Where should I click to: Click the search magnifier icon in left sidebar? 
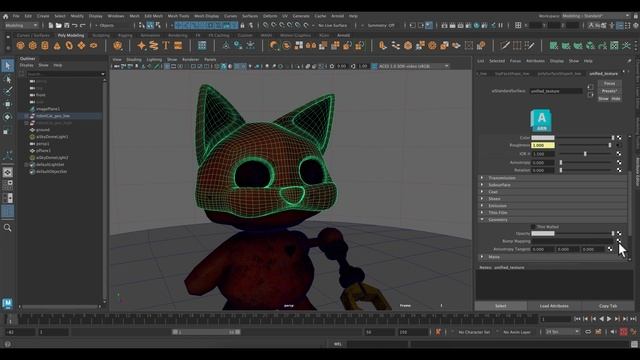[x=8, y=227]
